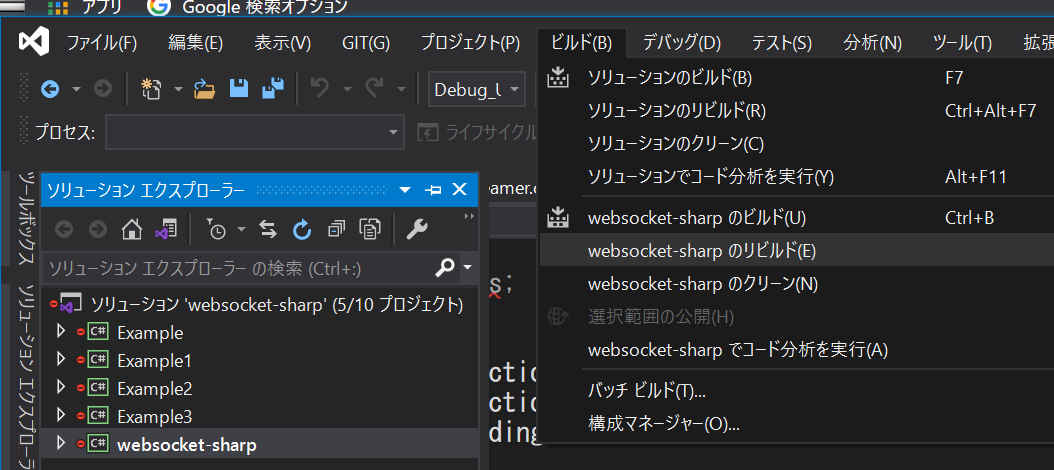This screenshot has width=1054, height=470.
Task: Click the Show All Files icon
Action: 370,230
